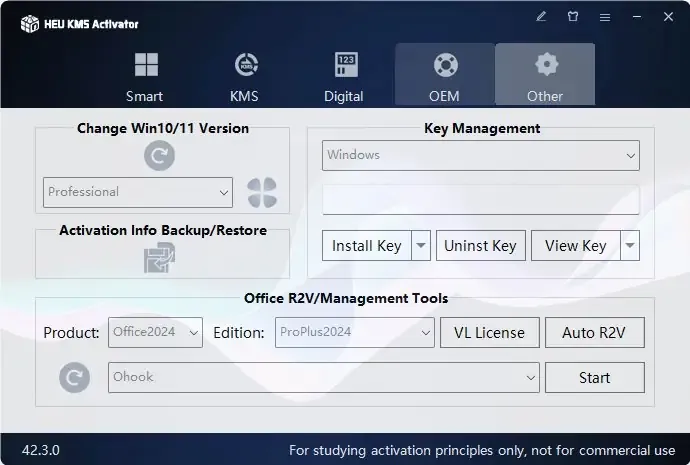The width and height of the screenshot is (690, 465).
Task: Switch to the KMS tab
Action: click(x=245, y=77)
